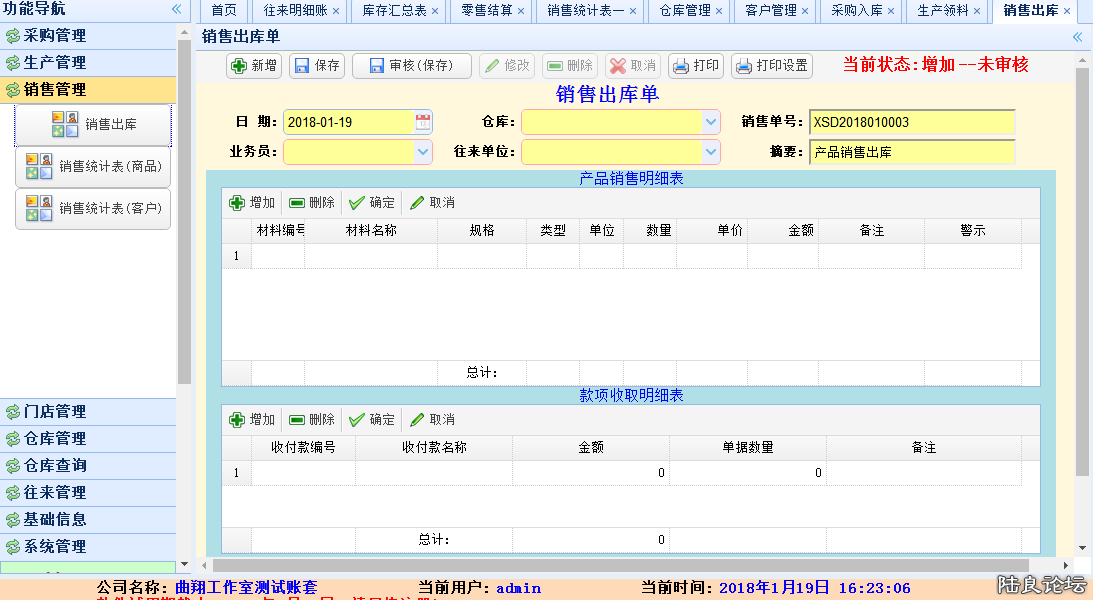Switch to the 首页 tab

coord(225,11)
